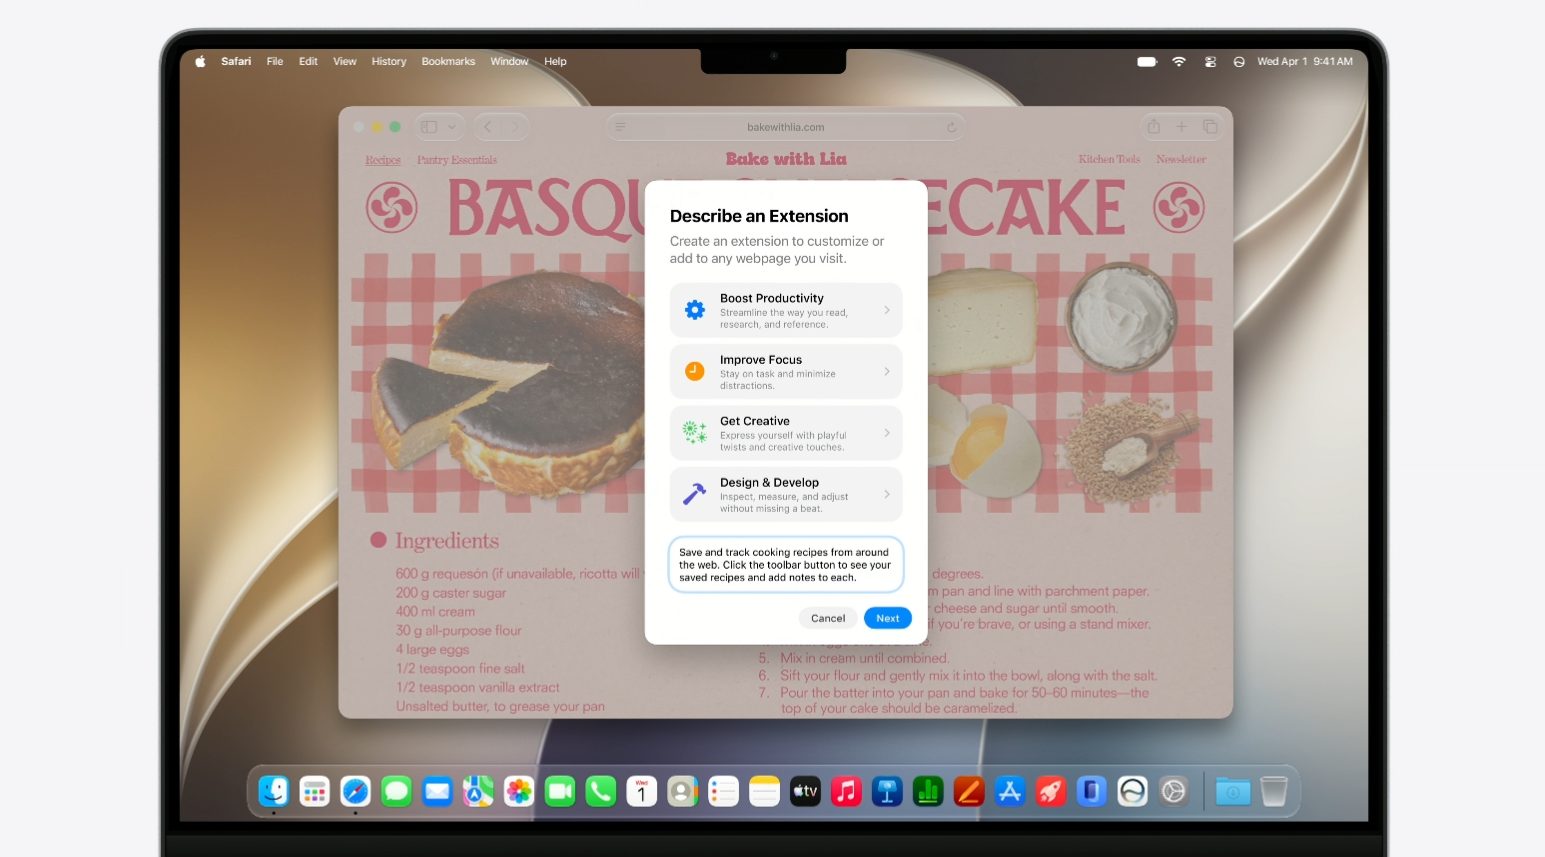The width and height of the screenshot is (1545, 857).
Task: Open a new tab with plus icon
Action: pyautogui.click(x=1181, y=127)
